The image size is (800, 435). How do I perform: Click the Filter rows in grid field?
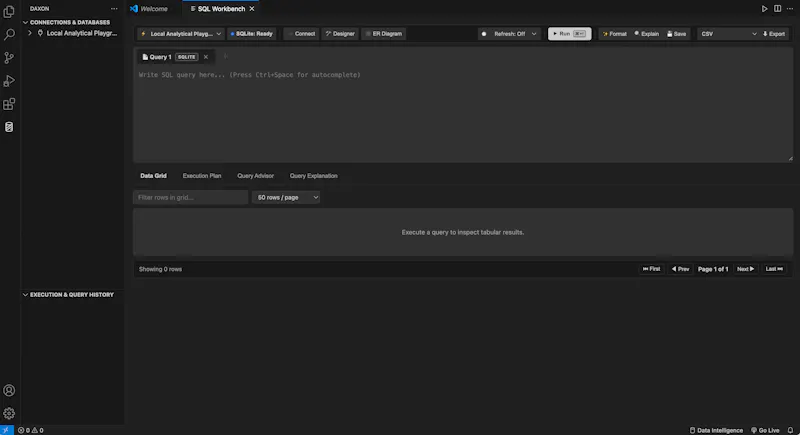tap(190, 197)
